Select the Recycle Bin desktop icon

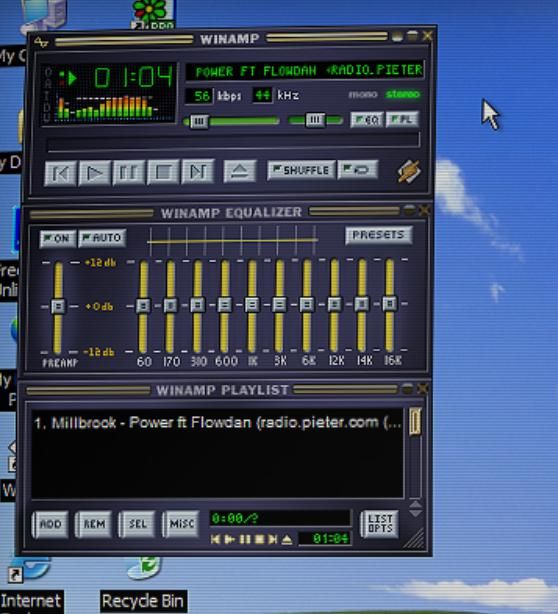(x=143, y=583)
